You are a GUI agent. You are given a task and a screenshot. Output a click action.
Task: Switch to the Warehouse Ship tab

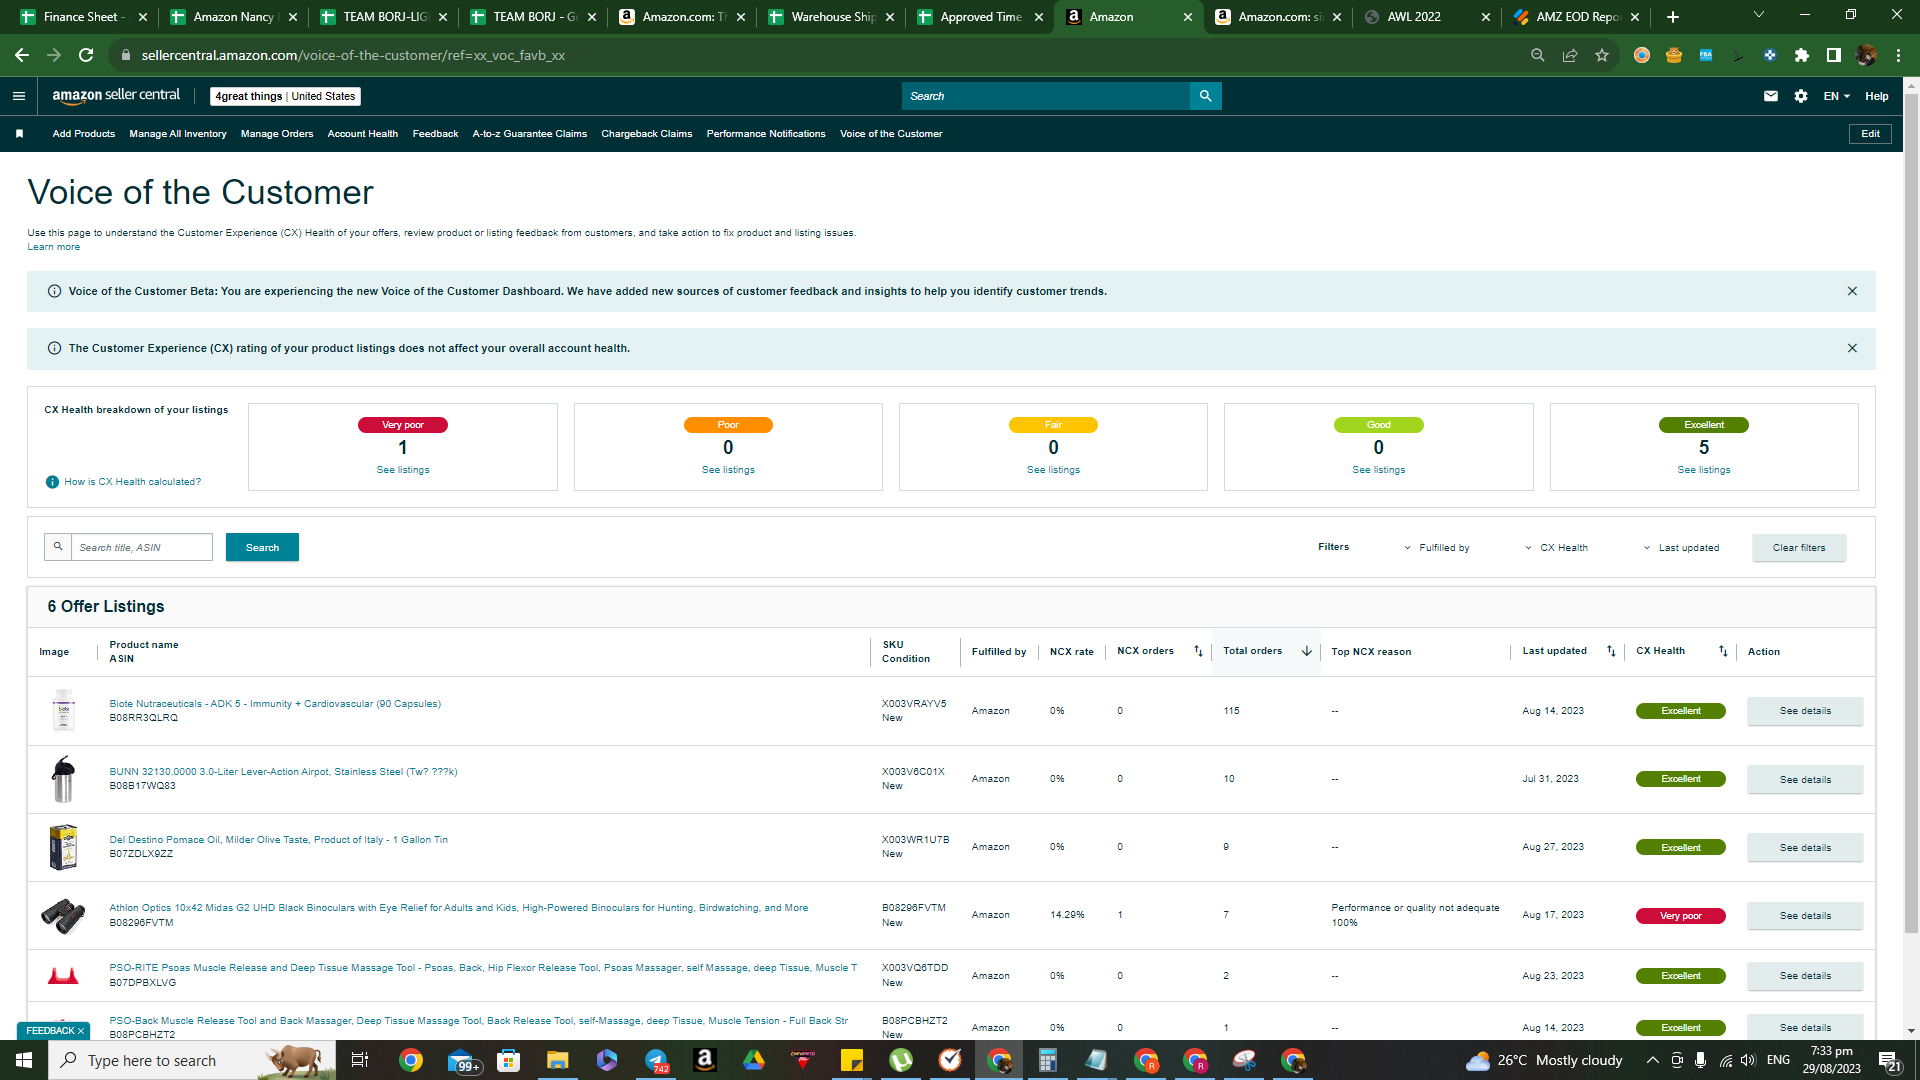pos(830,17)
